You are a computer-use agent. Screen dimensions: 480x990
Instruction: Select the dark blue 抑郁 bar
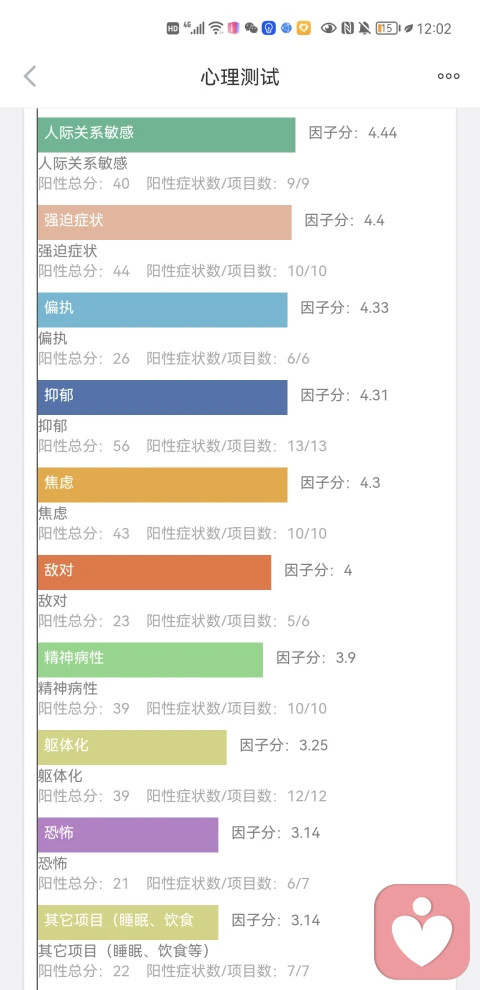coord(162,397)
